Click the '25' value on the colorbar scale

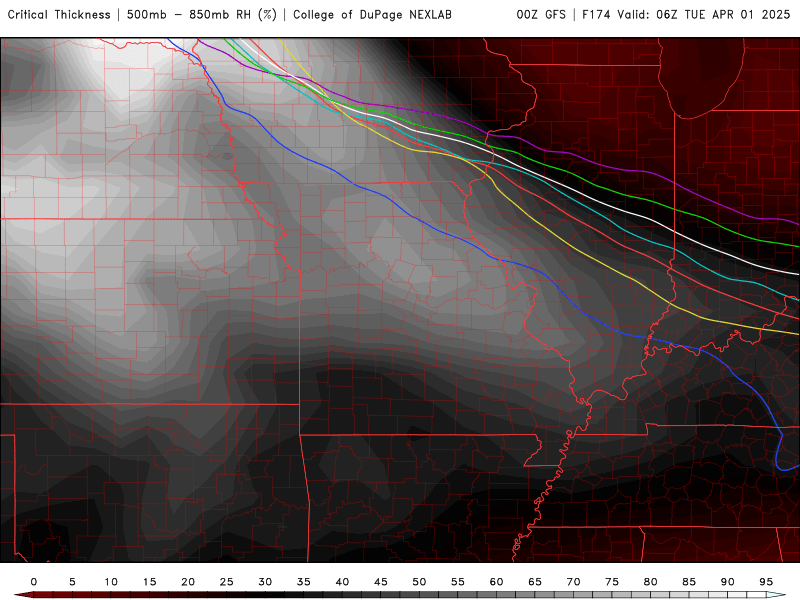pyautogui.click(x=227, y=582)
